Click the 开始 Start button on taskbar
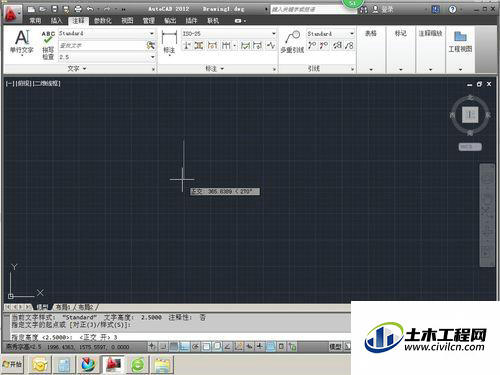The height and width of the screenshot is (375, 500). coord(12,364)
